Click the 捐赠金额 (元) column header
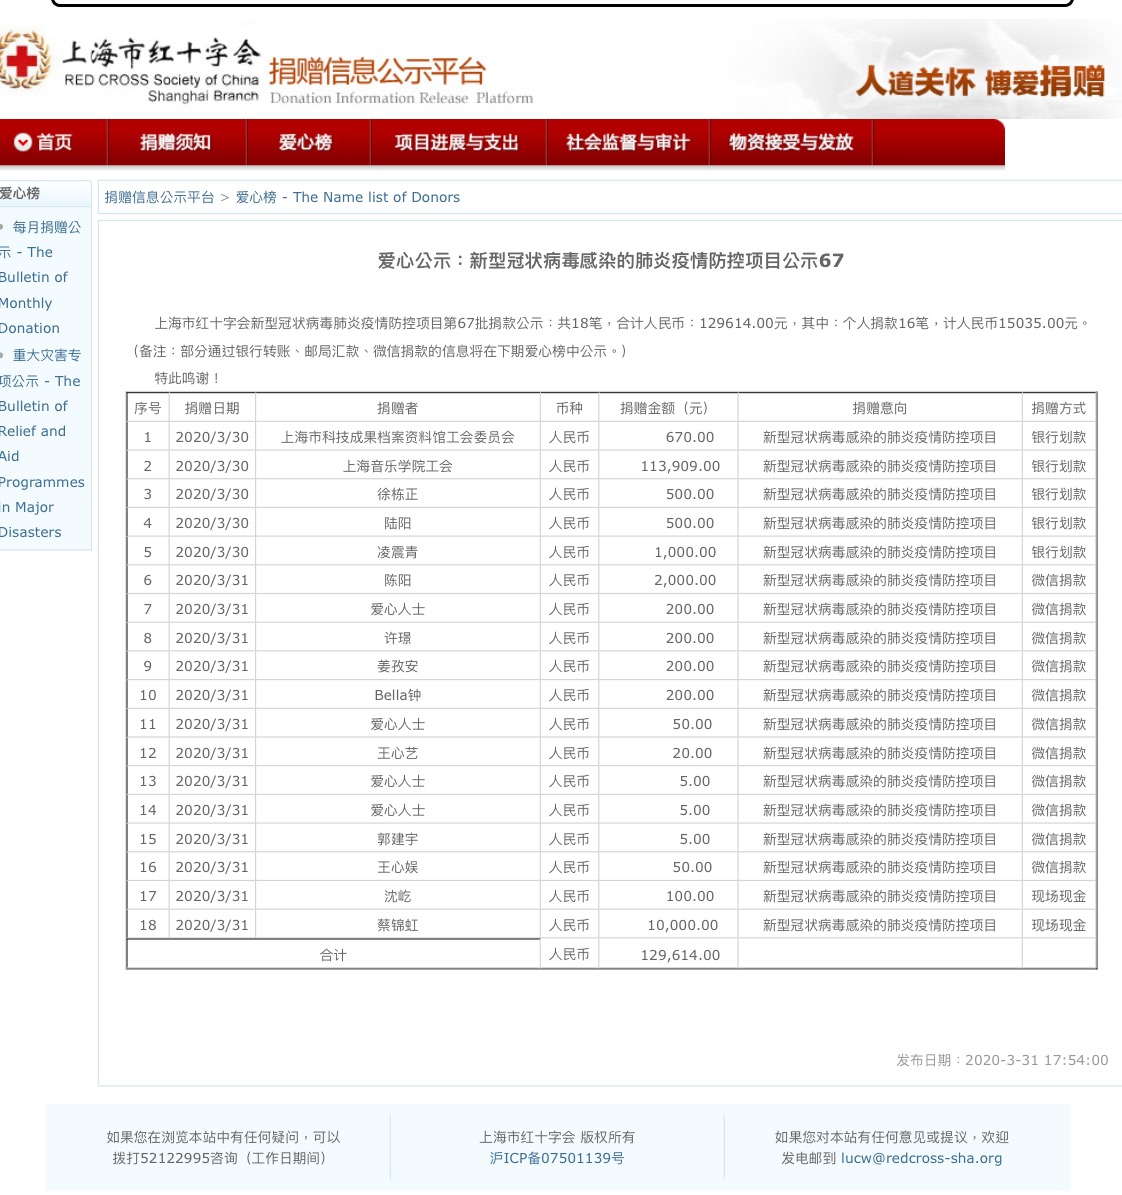The width and height of the screenshot is (1122, 1195). coord(666,408)
